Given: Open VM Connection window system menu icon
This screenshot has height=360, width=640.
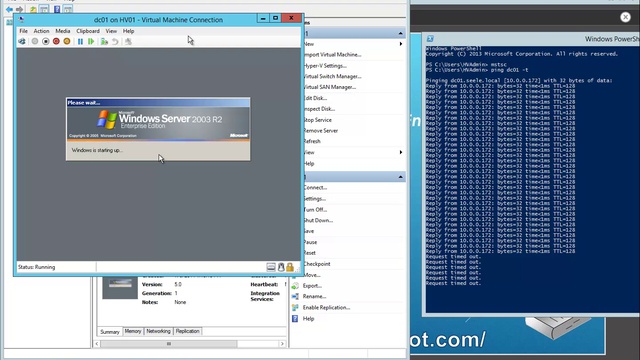Looking at the screenshot, I should click(x=21, y=19).
